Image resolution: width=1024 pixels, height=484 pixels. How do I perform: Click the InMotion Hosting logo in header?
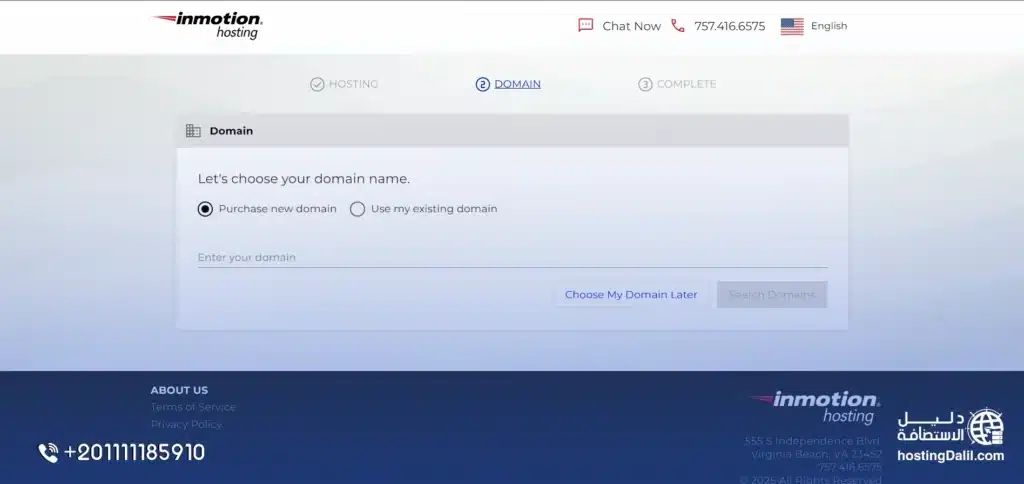click(208, 25)
